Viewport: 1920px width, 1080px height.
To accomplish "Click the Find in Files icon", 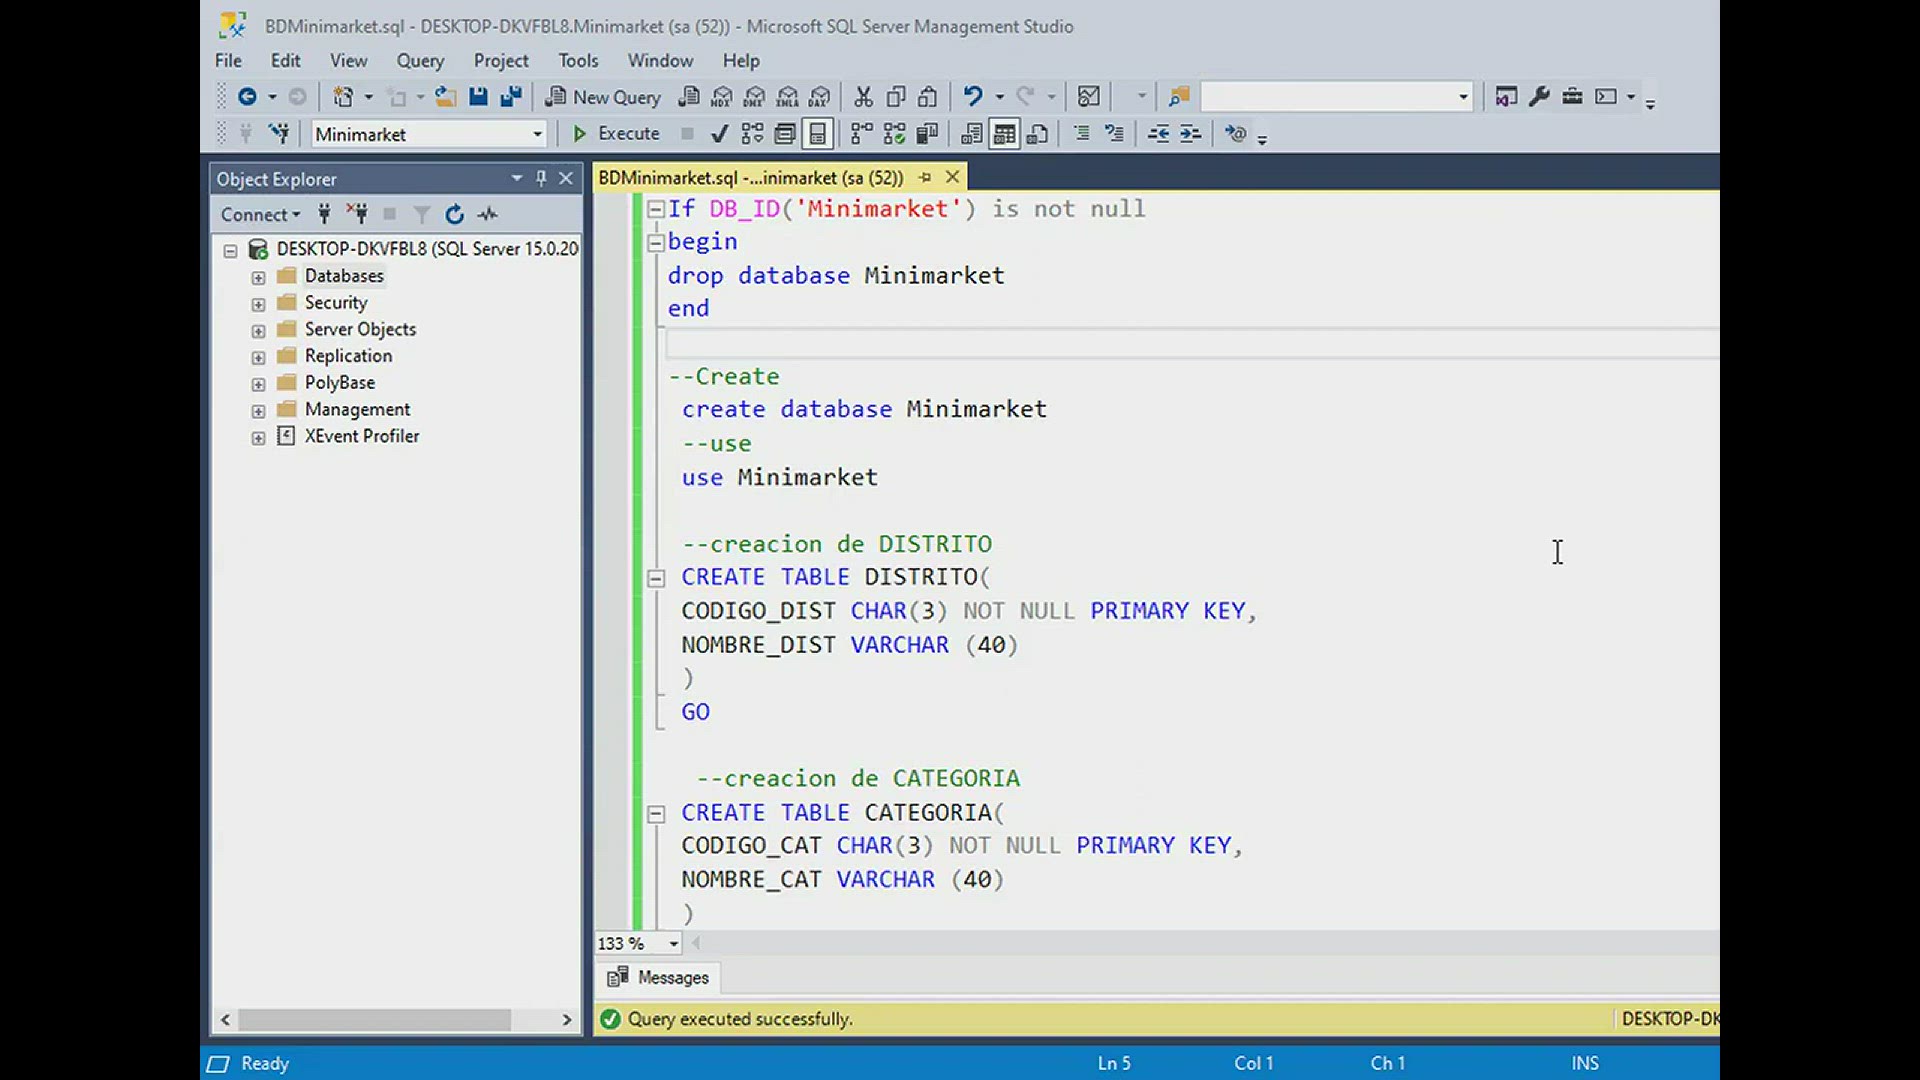I will click(1179, 97).
